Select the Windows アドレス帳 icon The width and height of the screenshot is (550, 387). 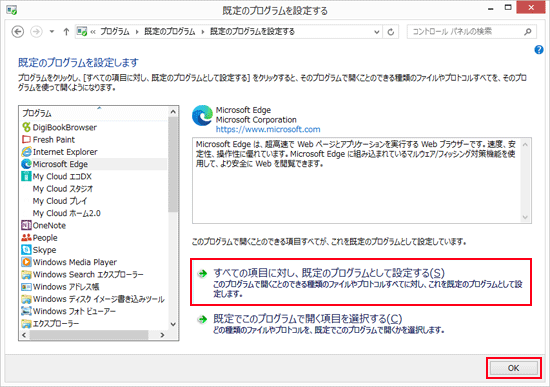(26, 287)
